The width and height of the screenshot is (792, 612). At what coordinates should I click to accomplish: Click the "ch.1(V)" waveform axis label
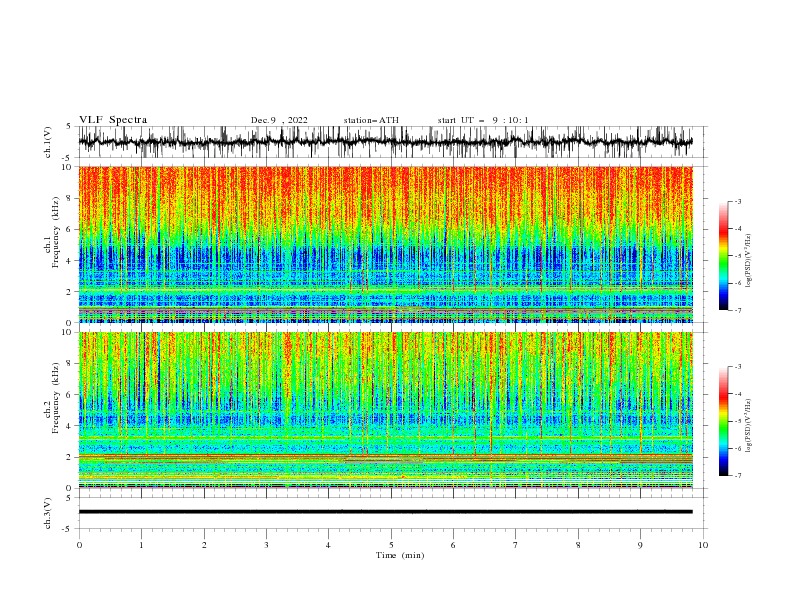coord(48,142)
